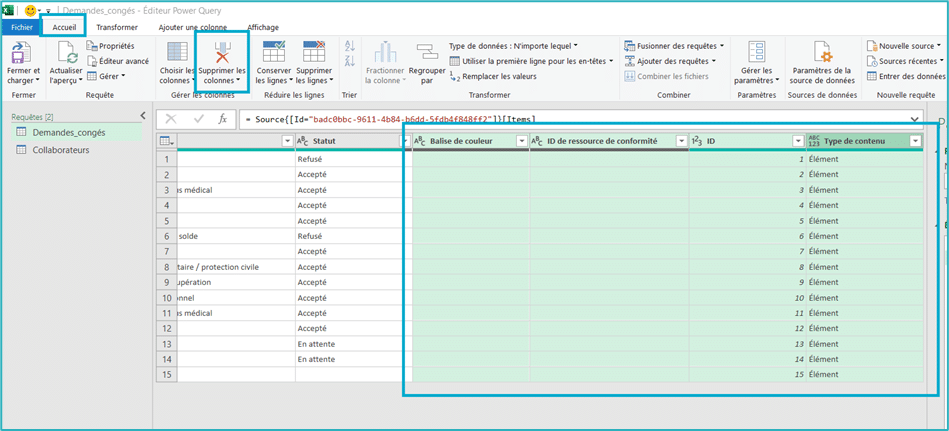949x431 pixels.
Task: Open Sources récentes dropdown
Action: tap(905, 61)
